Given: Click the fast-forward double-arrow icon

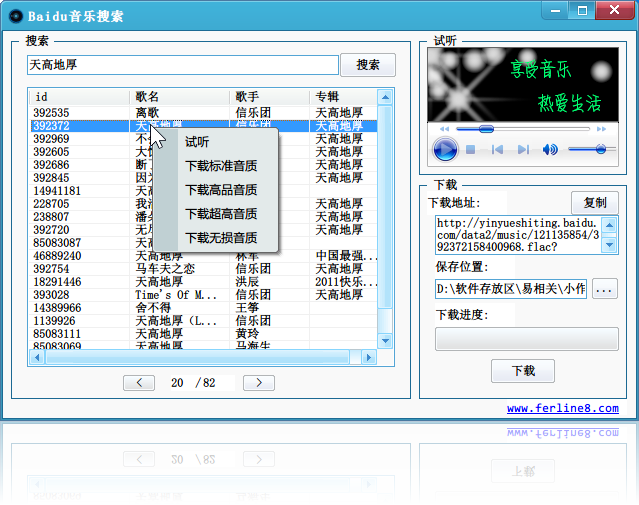Looking at the screenshot, I should point(600,129).
